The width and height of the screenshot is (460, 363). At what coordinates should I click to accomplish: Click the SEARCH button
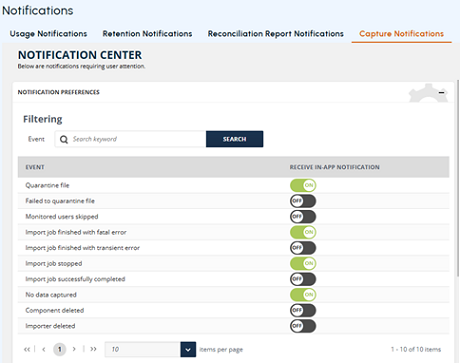[234, 139]
